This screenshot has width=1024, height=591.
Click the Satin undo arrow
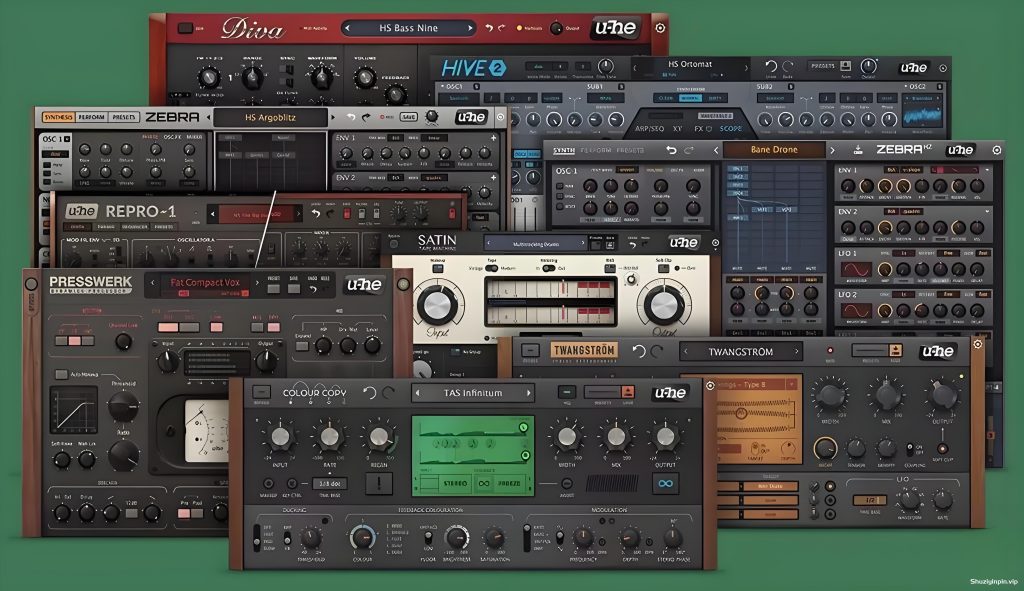(x=632, y=245)
